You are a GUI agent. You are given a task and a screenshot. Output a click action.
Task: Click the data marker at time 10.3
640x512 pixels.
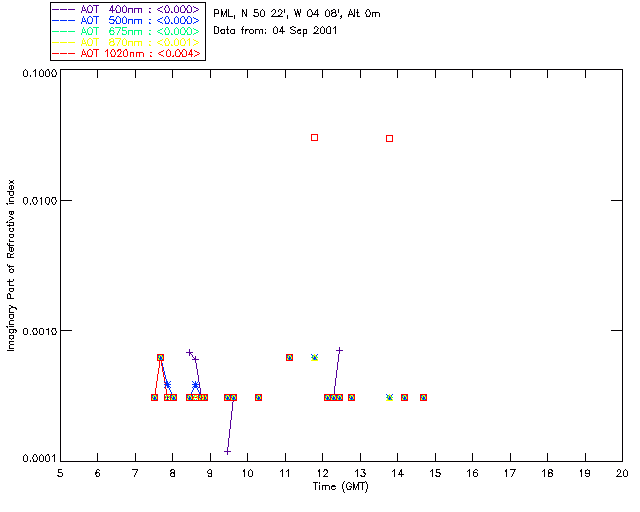coord(258,397)
